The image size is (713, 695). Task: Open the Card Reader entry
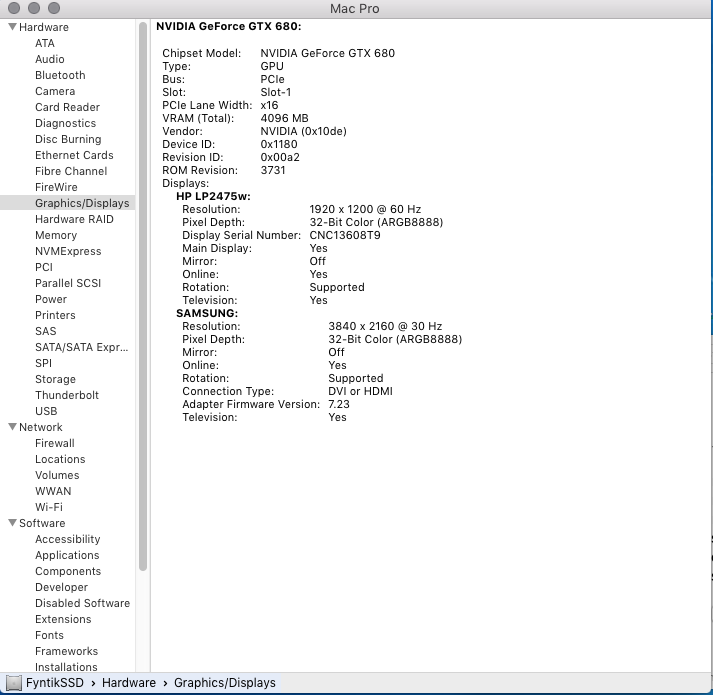point(67,107)
